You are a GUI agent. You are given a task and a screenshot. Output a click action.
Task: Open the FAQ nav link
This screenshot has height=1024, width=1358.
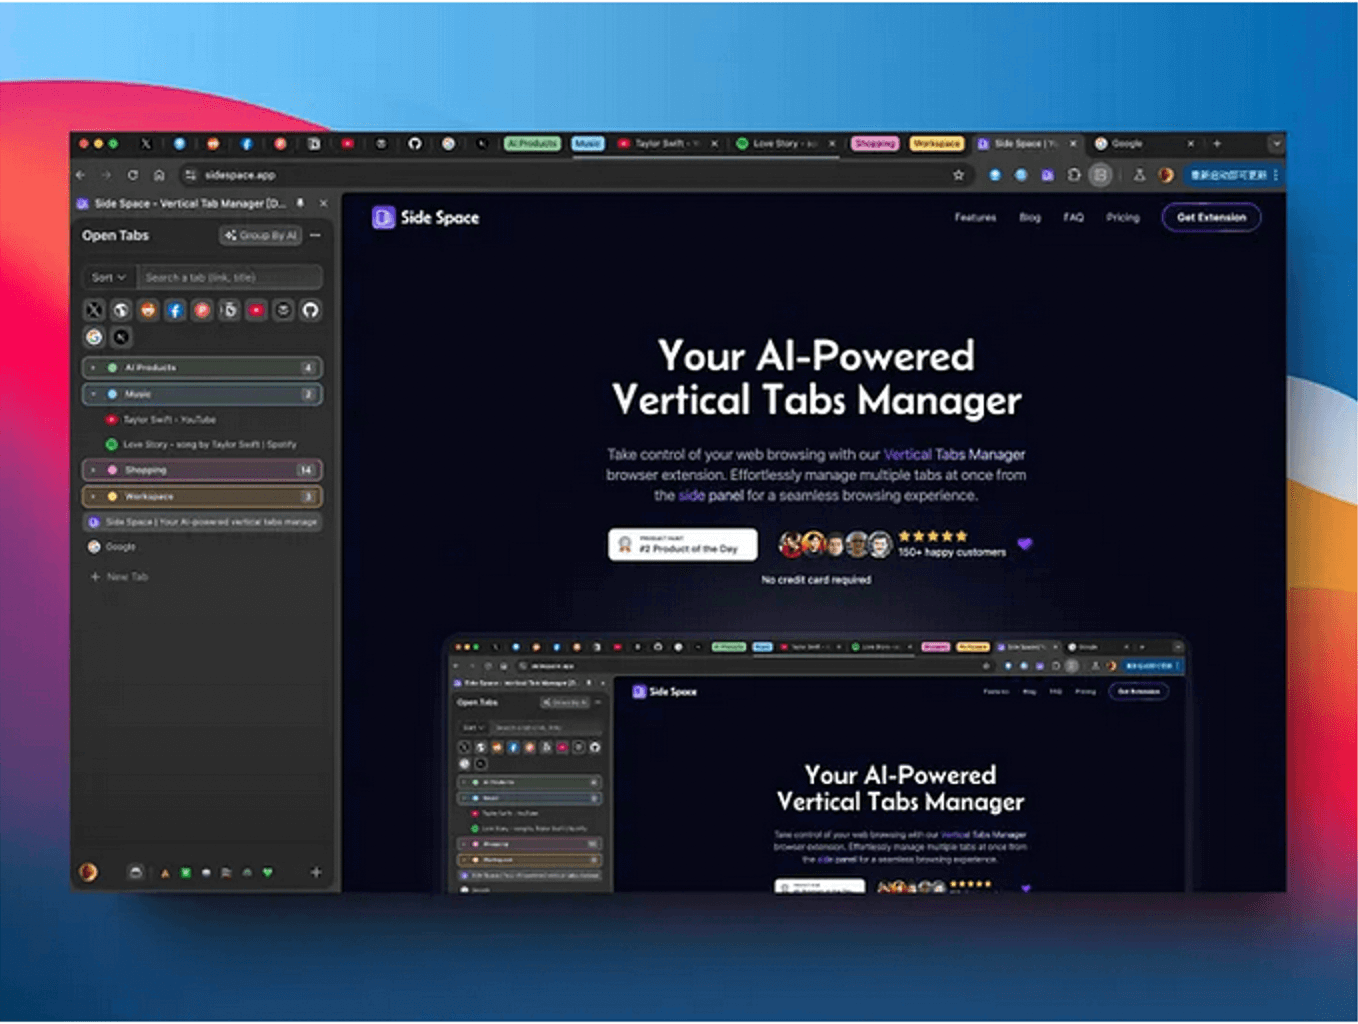[1073, 217]
